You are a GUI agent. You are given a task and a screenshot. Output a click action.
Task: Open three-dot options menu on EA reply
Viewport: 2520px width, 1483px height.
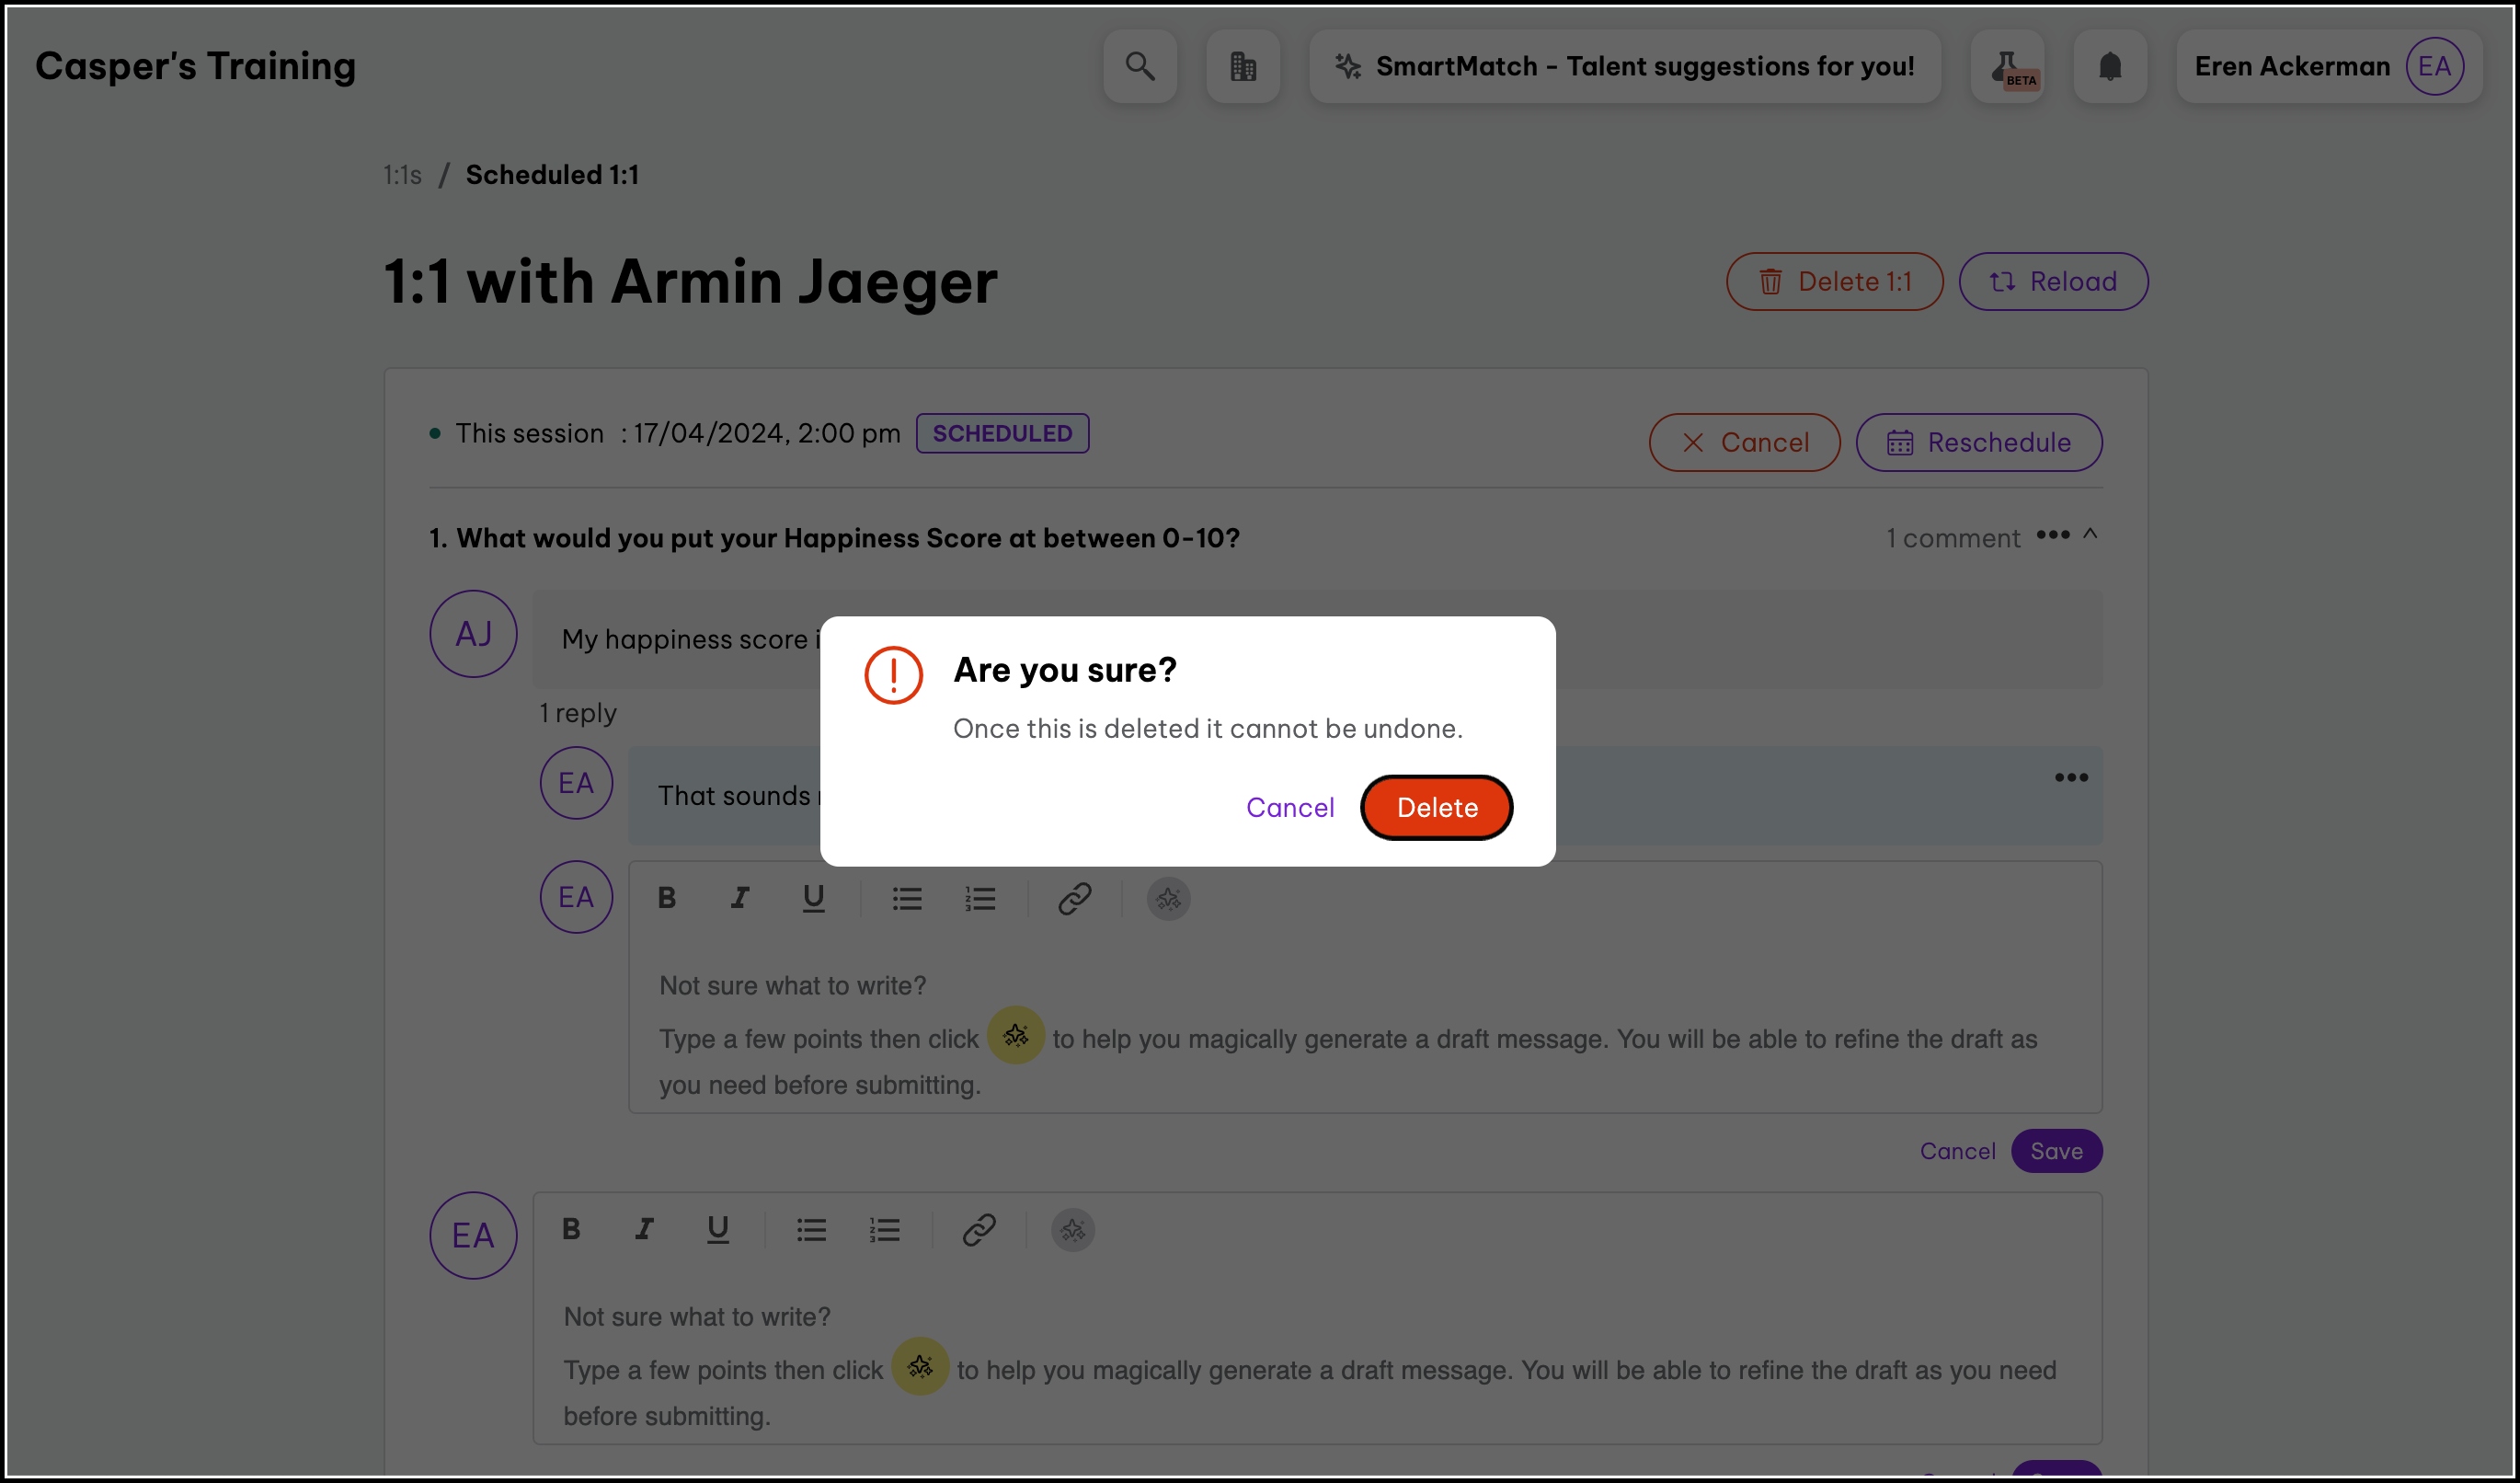tap(2070, 777)
